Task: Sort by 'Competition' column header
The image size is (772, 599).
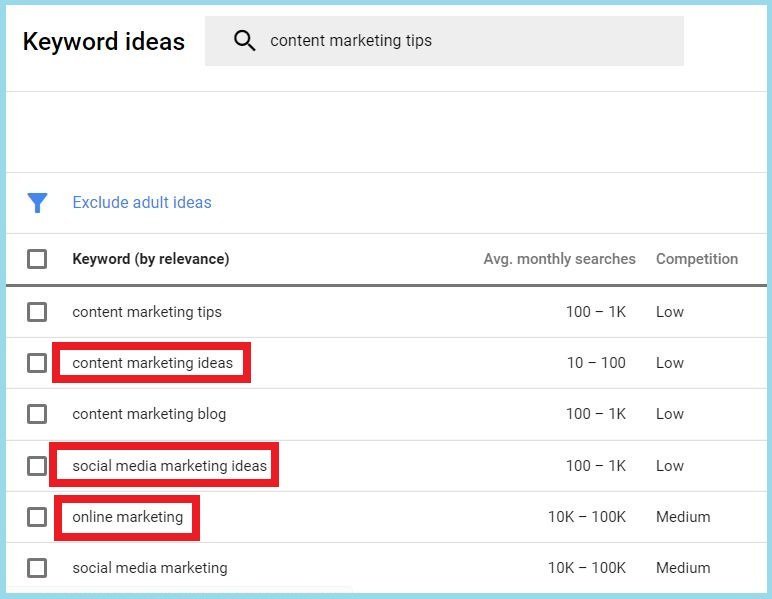Action: (697, 259)
